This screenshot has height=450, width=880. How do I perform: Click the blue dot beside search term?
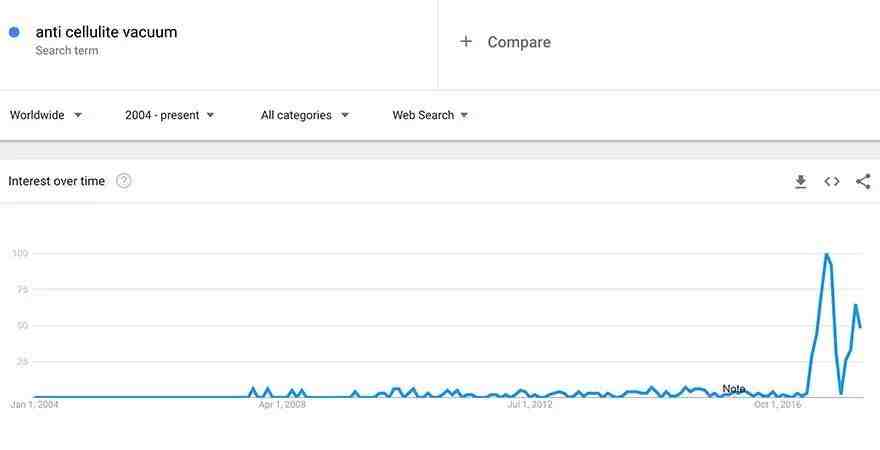pos(14,32)
